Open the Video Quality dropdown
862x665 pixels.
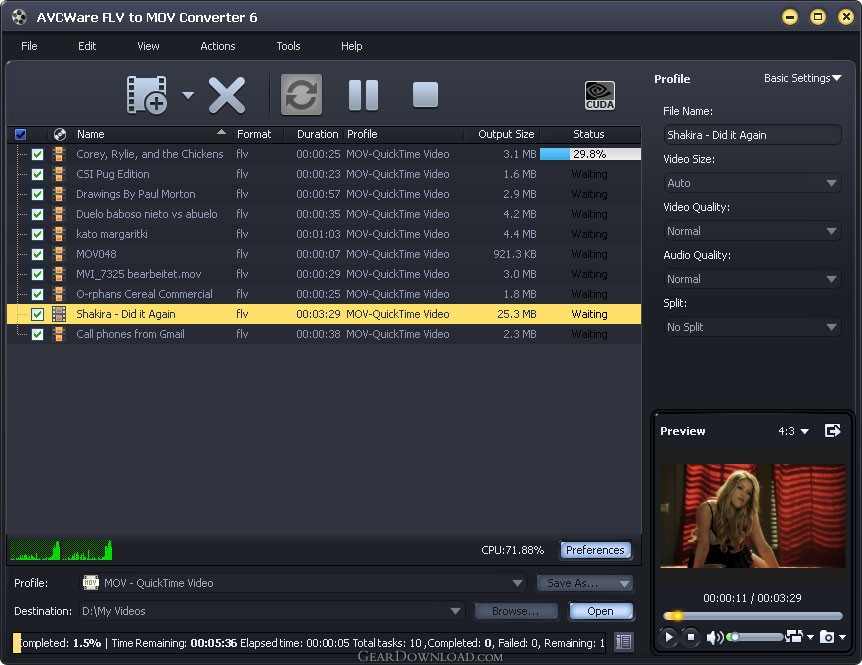click(752, 231)
